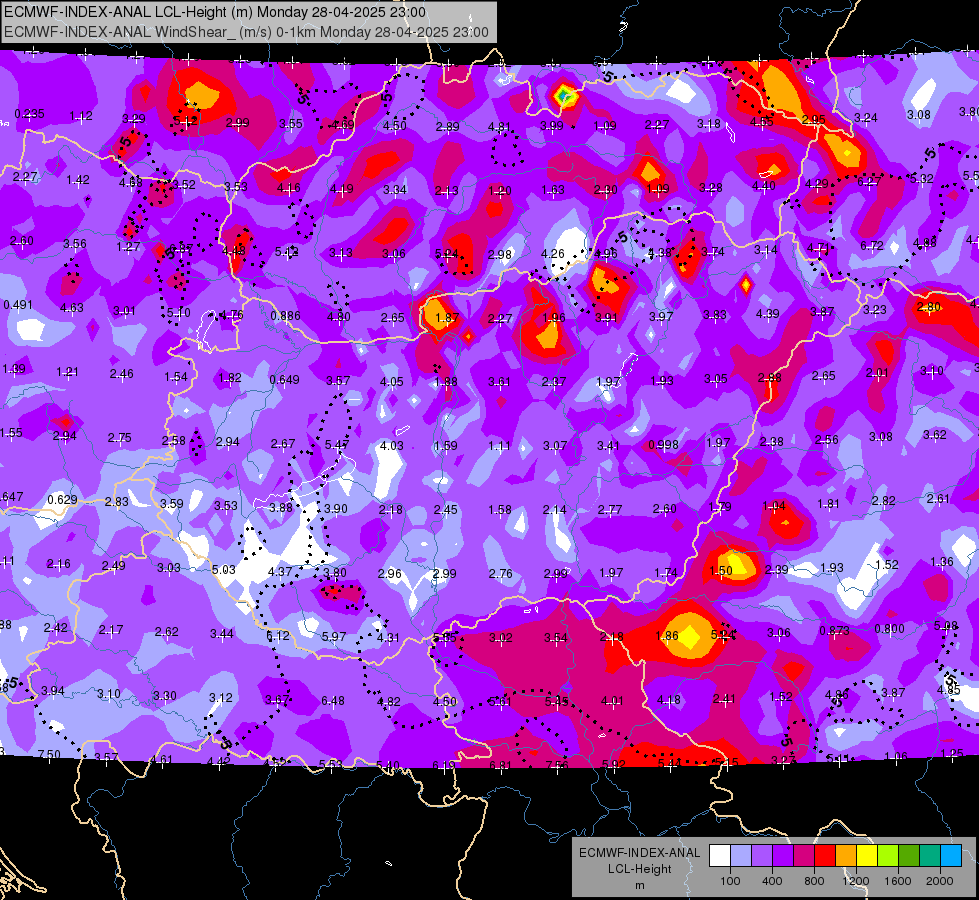The image size is (979, 900).
Task: Click the 800 legend scale label
Action: [x=814, y=881]
